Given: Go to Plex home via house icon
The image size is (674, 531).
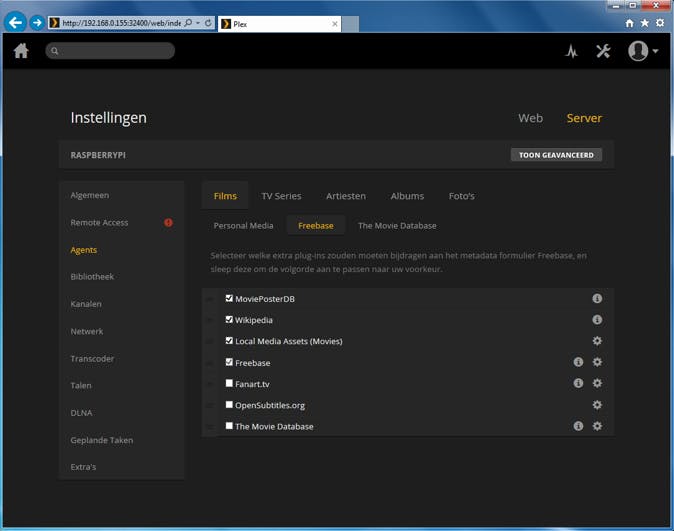Looking at the screenshot, I should coord(21,51).
